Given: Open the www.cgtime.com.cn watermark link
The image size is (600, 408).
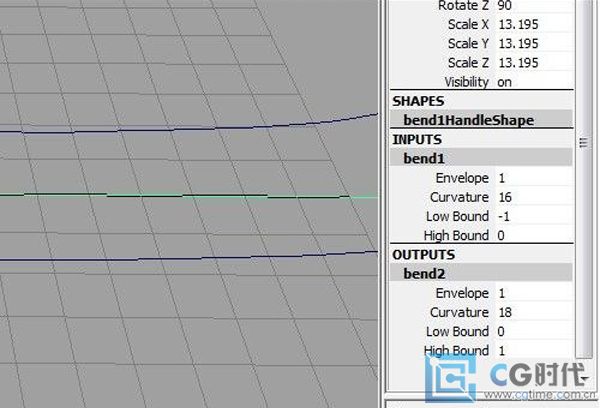Looking at the screenshot, I should click(538, 397).
